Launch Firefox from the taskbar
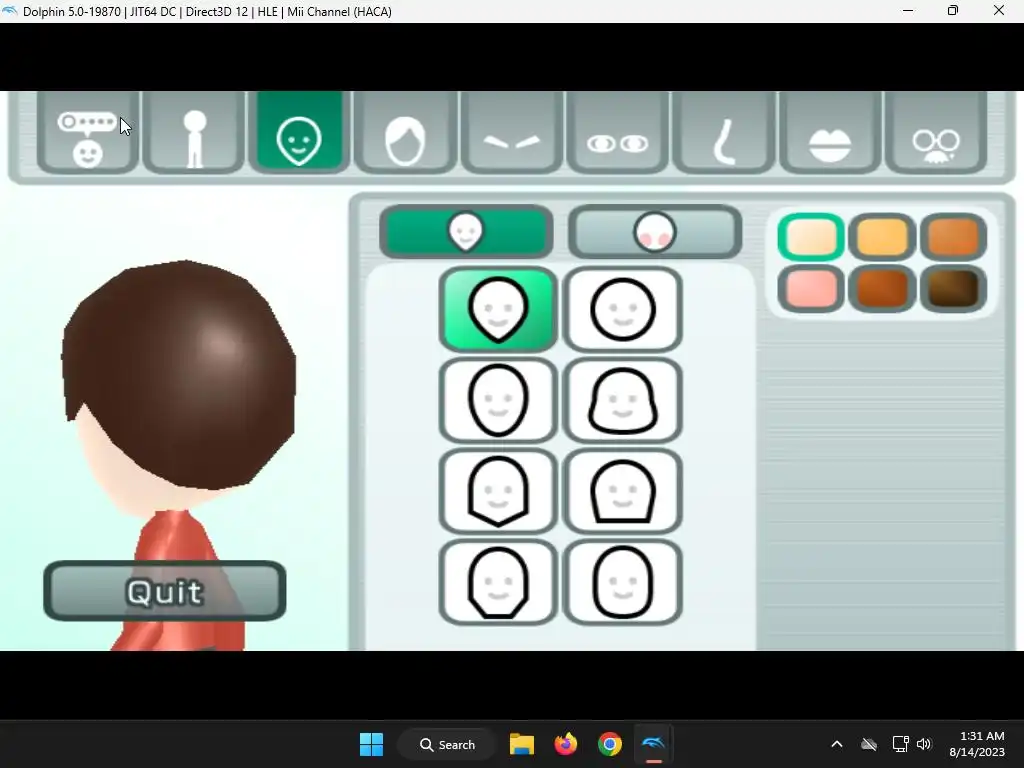Screen dimensions: 1024x768 (566, 744)
